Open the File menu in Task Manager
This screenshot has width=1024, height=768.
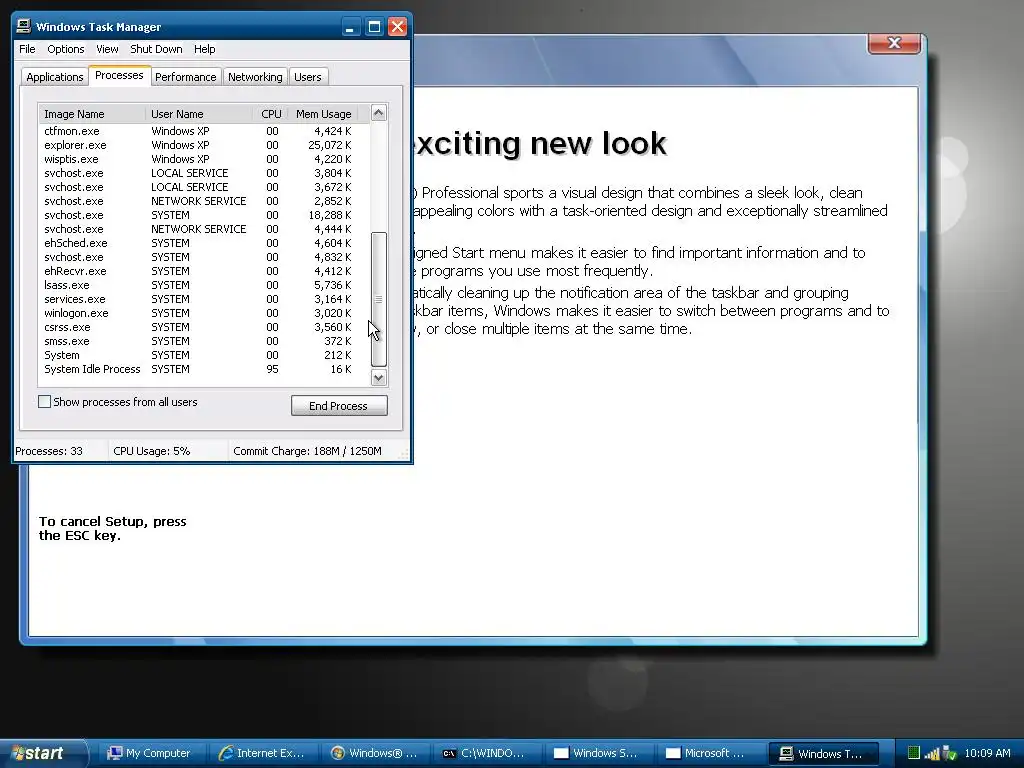[x=27, y=49]
